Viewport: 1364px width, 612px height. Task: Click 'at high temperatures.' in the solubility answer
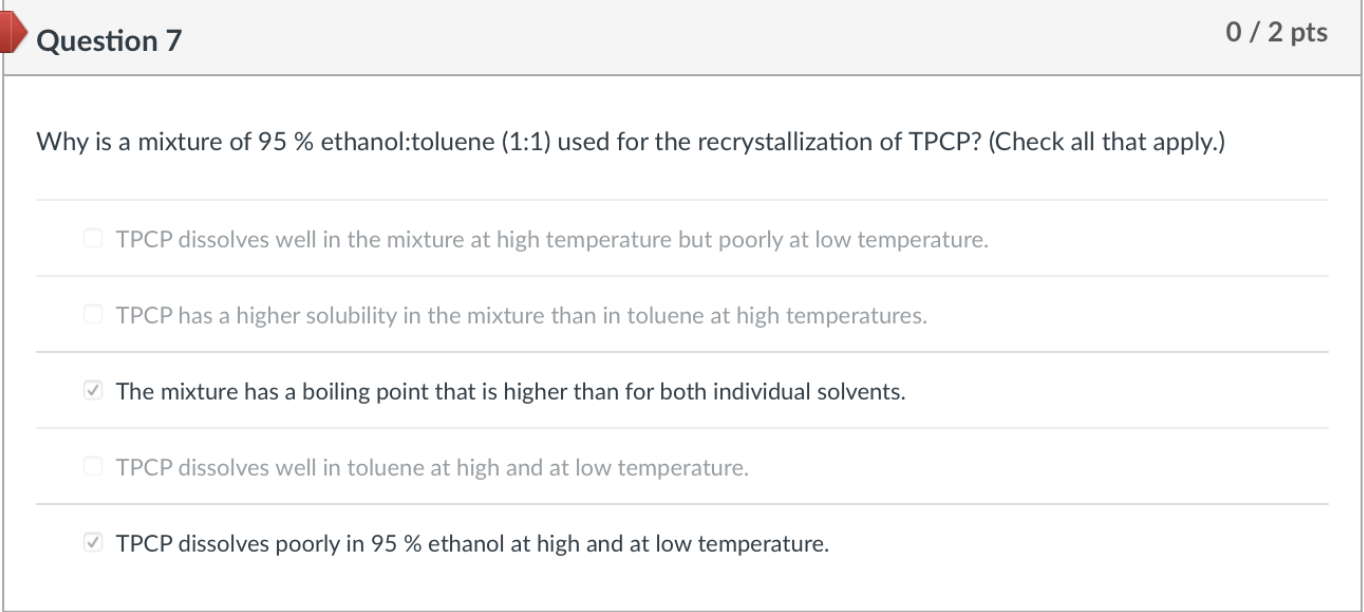832,316
